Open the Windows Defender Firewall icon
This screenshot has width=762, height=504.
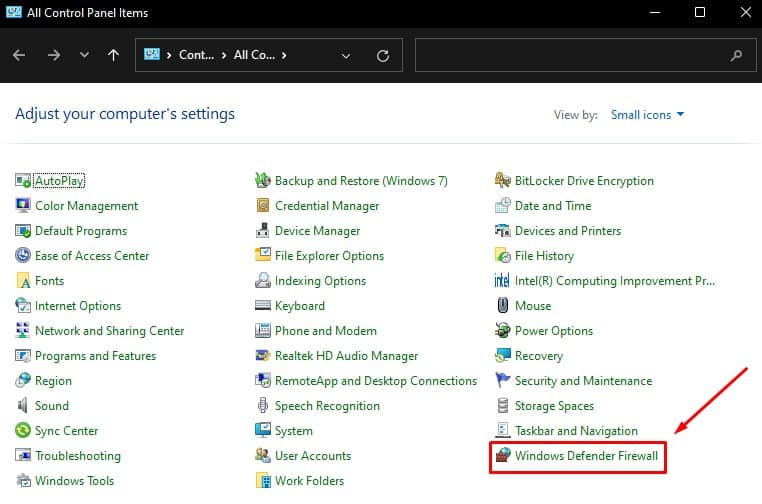point(502,456)
